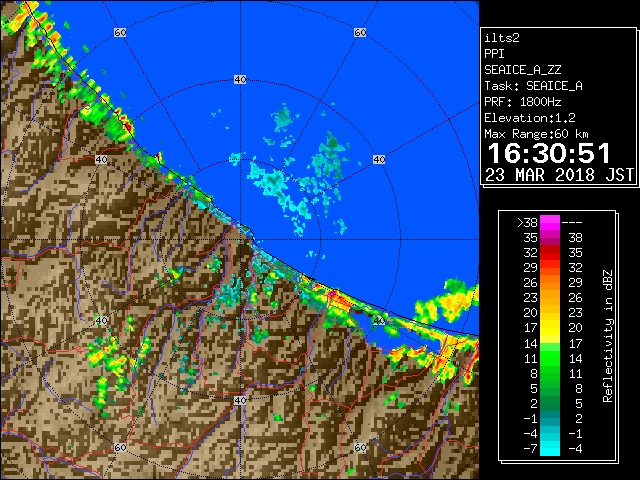
Task: Pick the yellow 17-20 dBZ legend band
Action: [x=550, y=328]
